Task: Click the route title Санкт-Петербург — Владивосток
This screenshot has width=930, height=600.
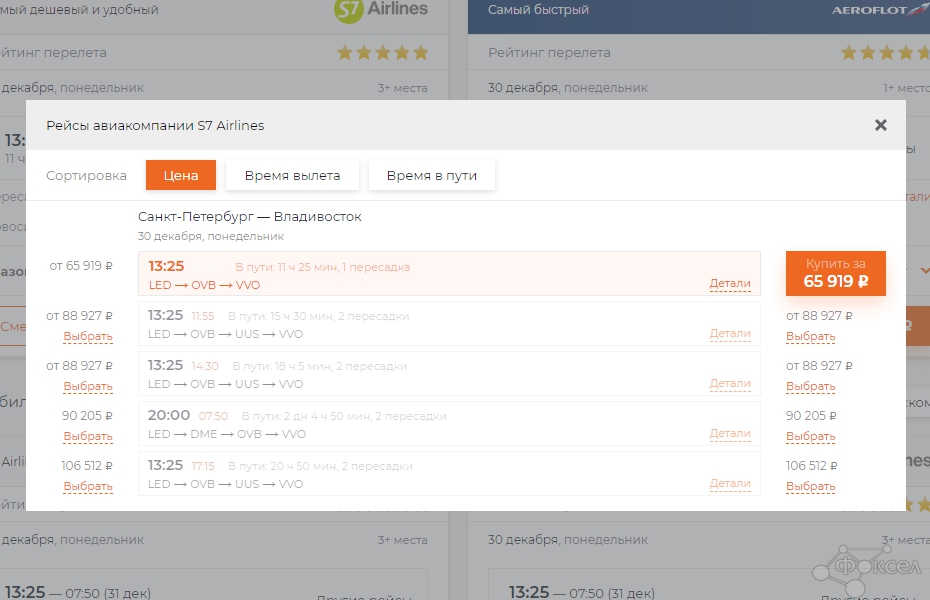Action: coord(250,216)
